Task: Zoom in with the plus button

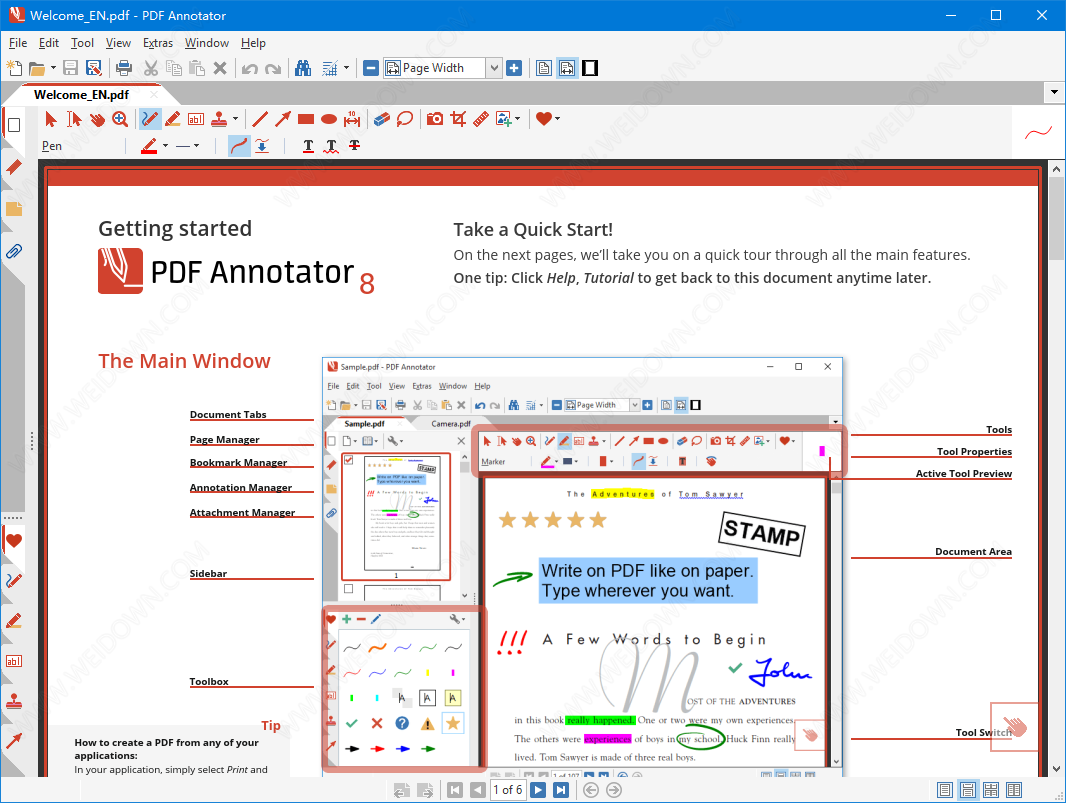Action: (515, 68)
